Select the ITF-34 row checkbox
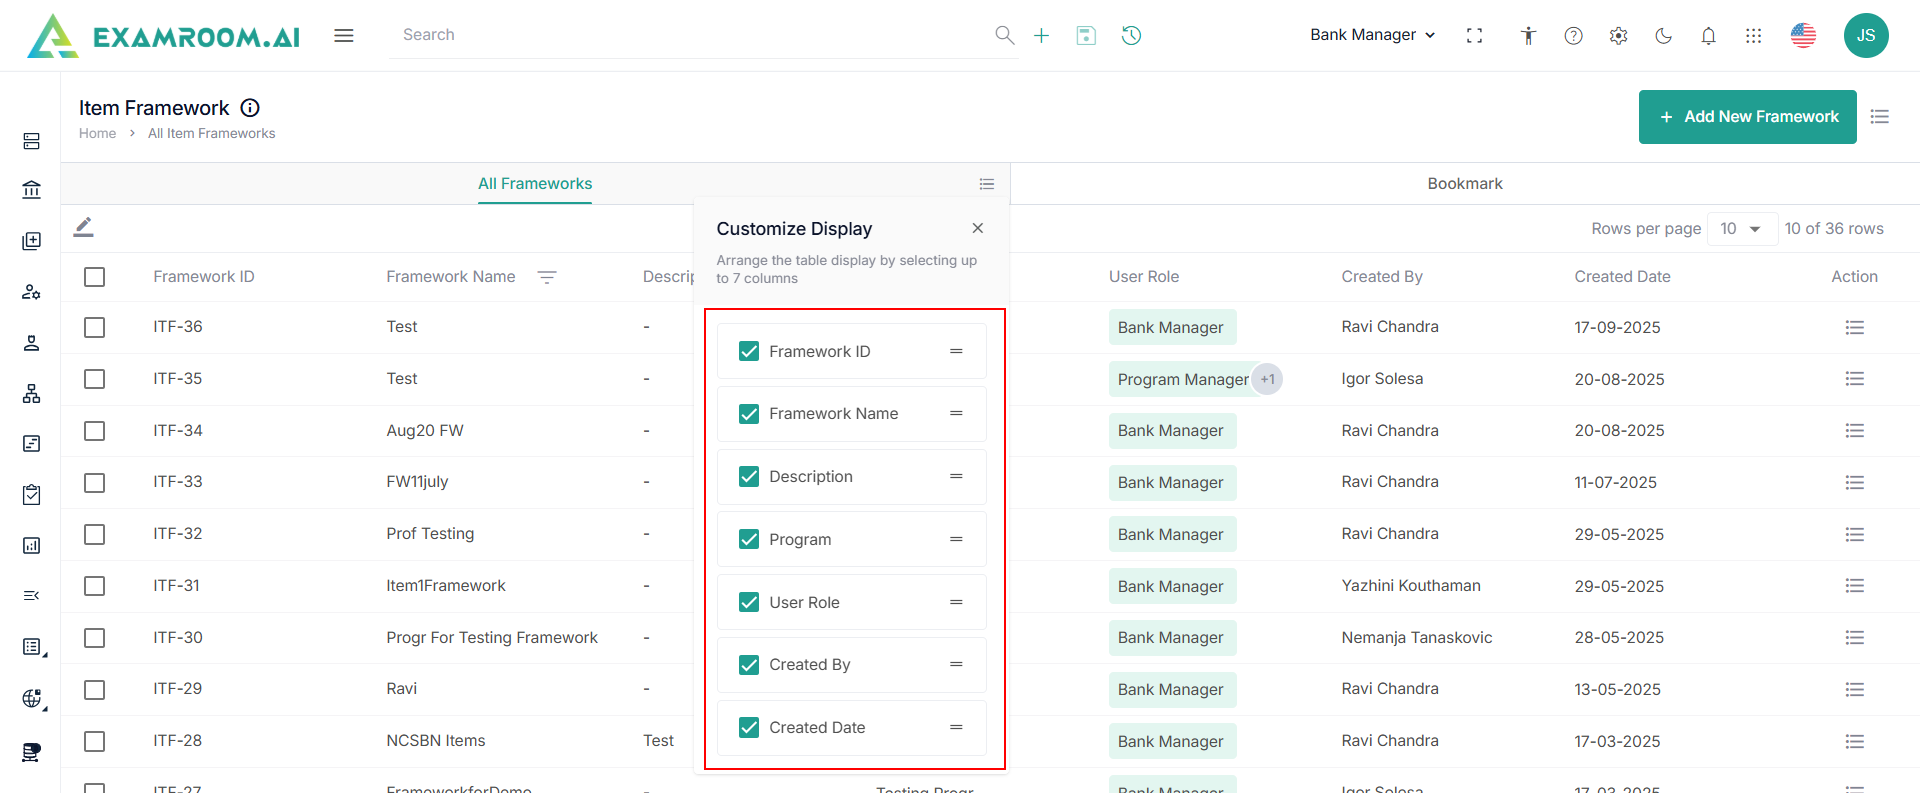 point(95,431)
